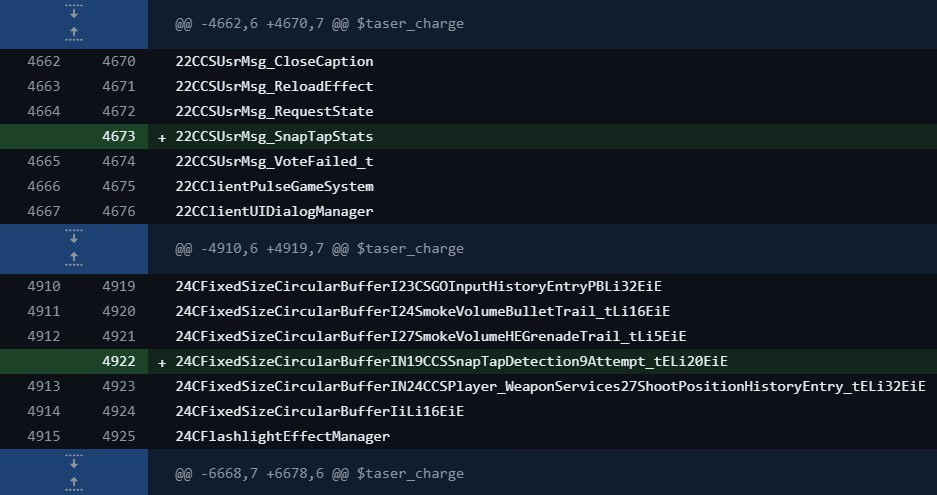Screen dimensions: 937x495
Task: Expand up arrow in hunk -4662,6 header
Action: tap(74, 34)
